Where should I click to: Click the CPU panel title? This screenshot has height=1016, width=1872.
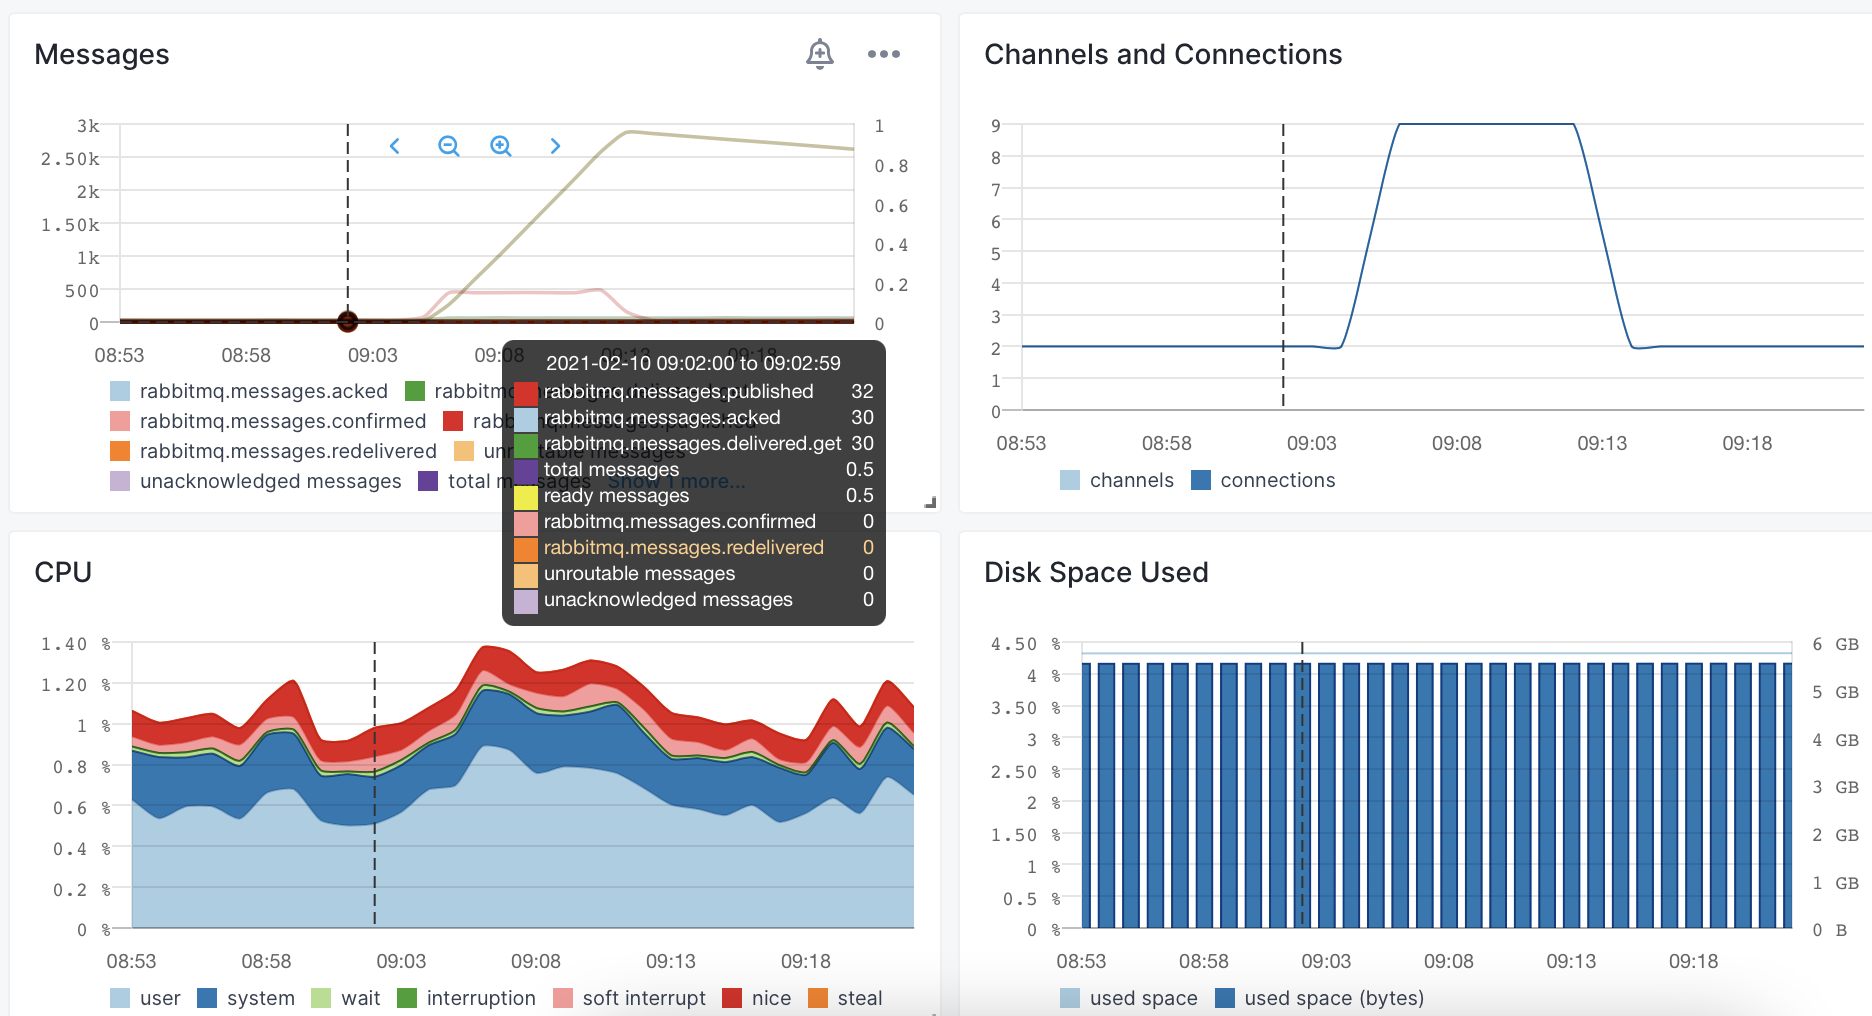point(63,572)
